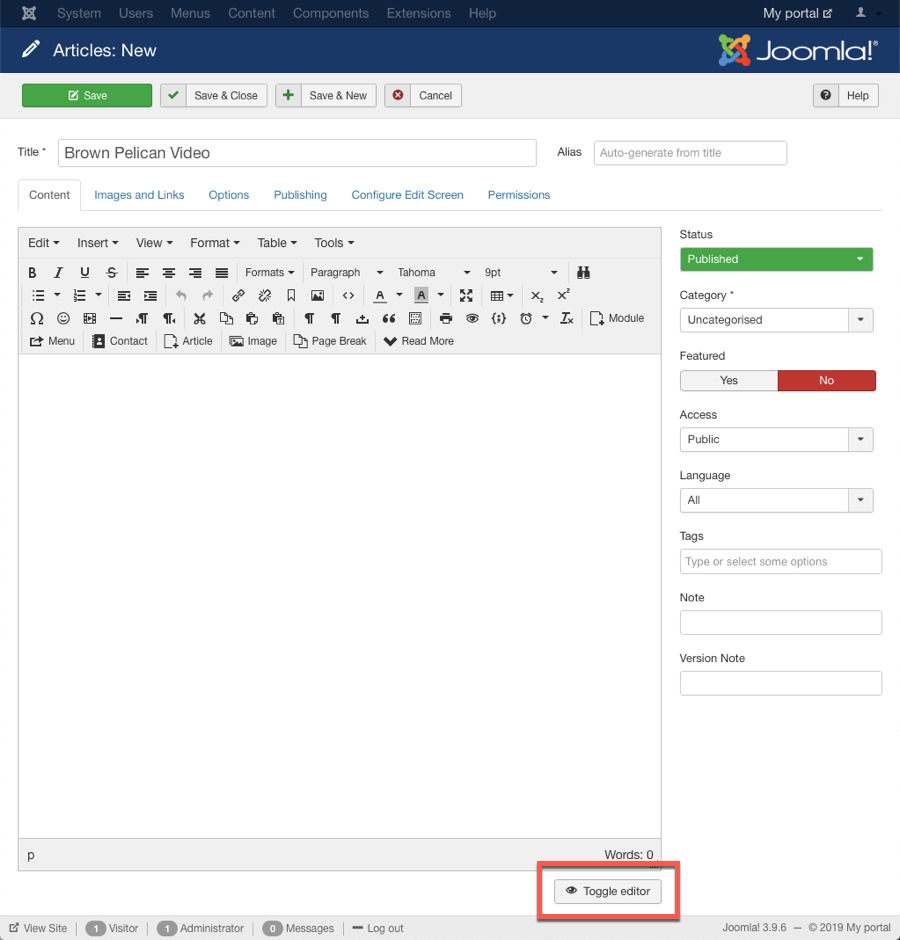Click the emoticons smiley icon
Screen dimensions: 900x940
pyautogui.click(x=63, y=318)
